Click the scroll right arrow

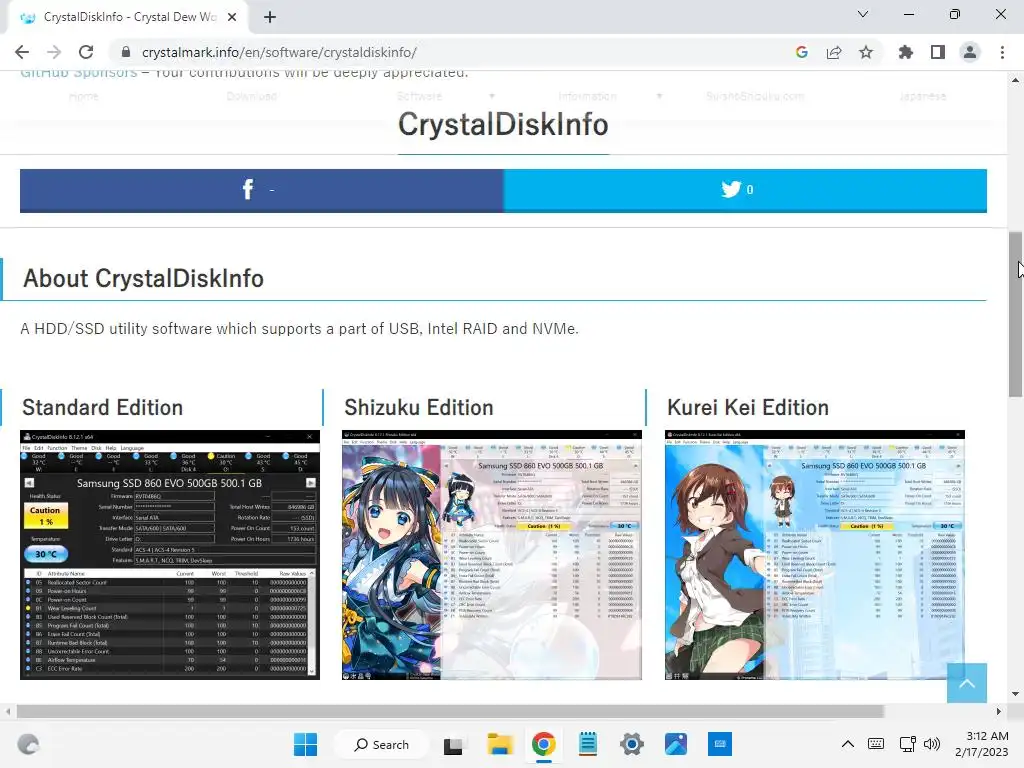(999, 711)
